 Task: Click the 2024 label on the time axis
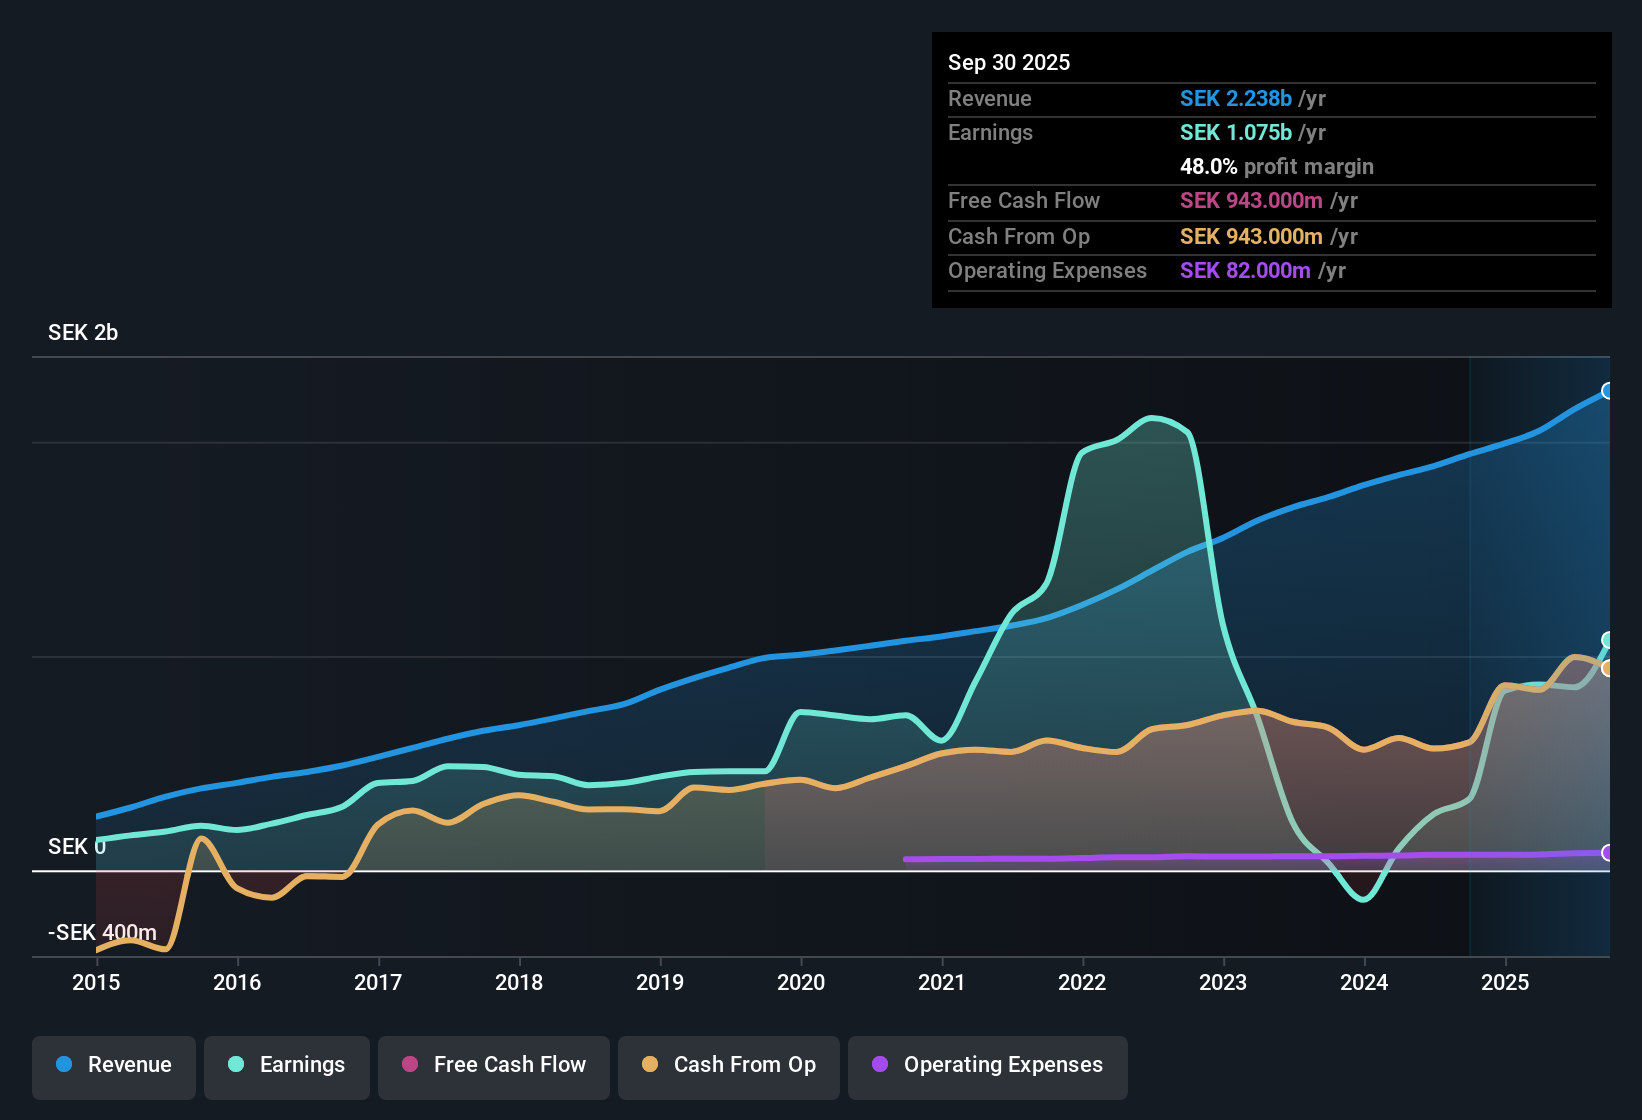click(x=1364, y=982)
